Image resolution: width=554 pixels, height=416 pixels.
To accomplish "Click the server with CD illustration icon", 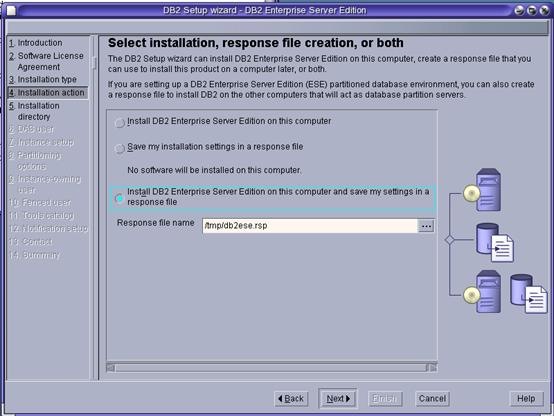I will pos(483,190).
